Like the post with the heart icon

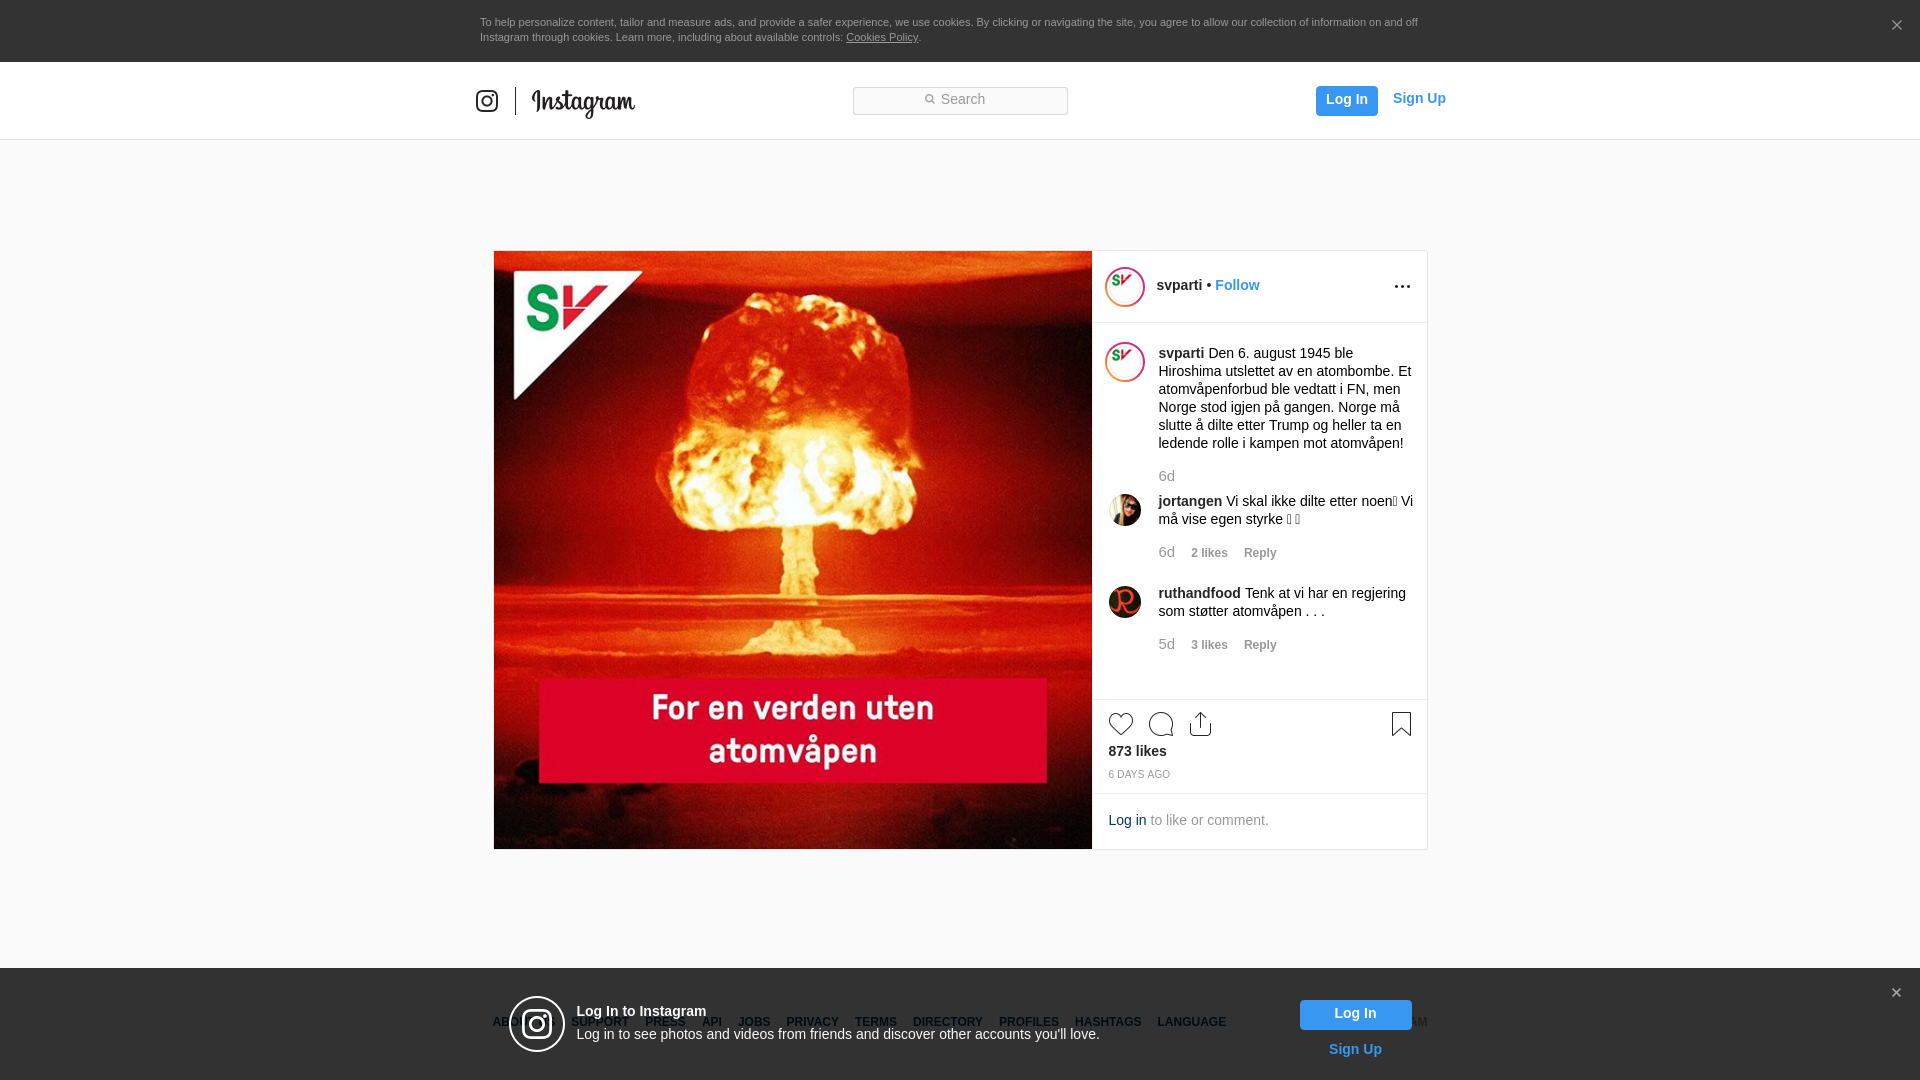[1121, 724]
